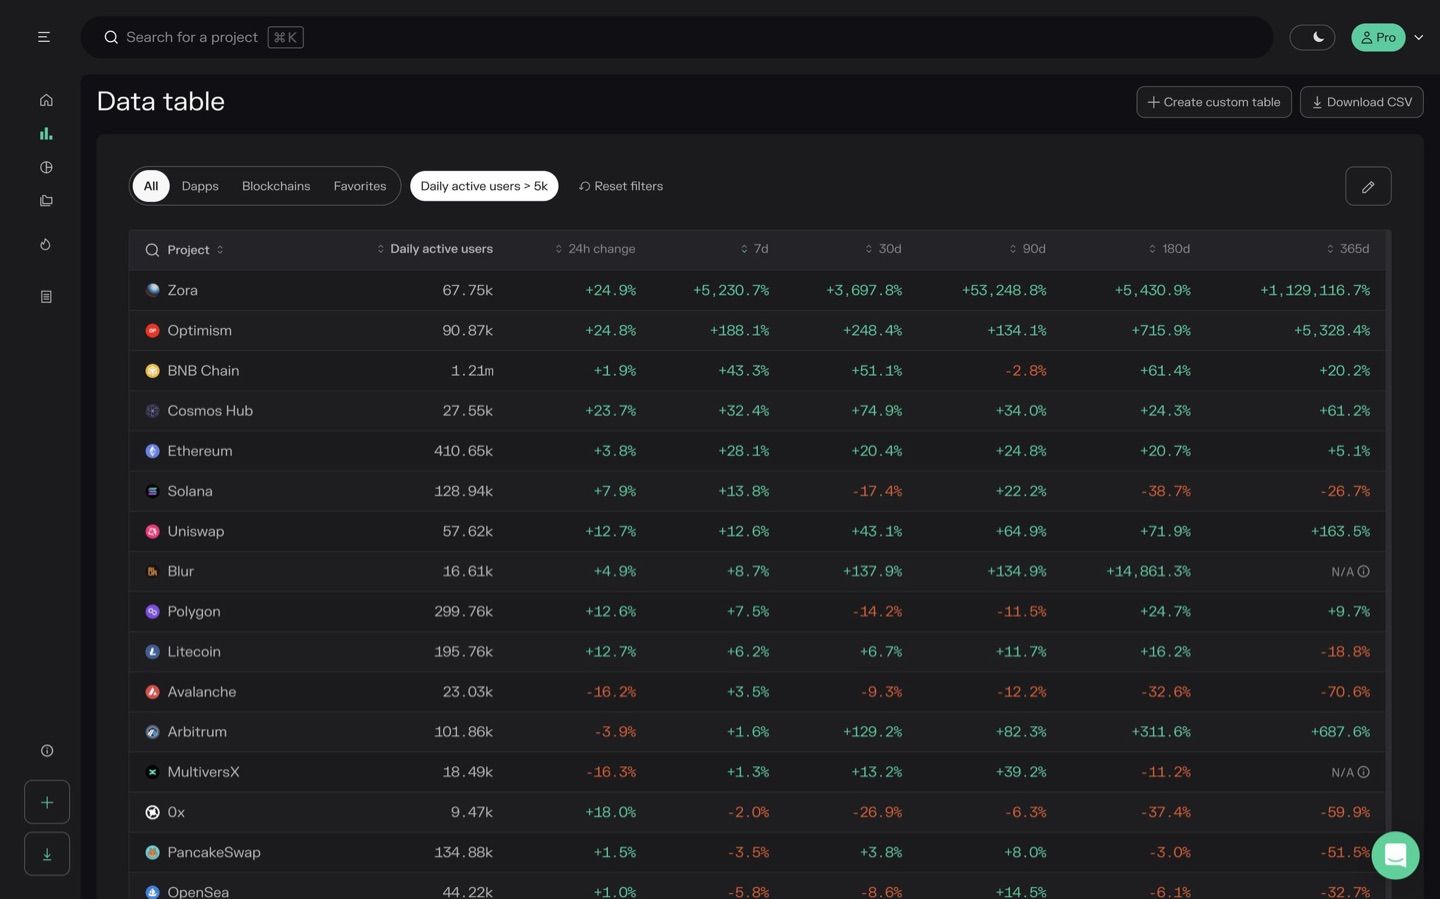Sort by the 7d column
The width and height of the screenshot is (1440, 899).
(755, 249)
